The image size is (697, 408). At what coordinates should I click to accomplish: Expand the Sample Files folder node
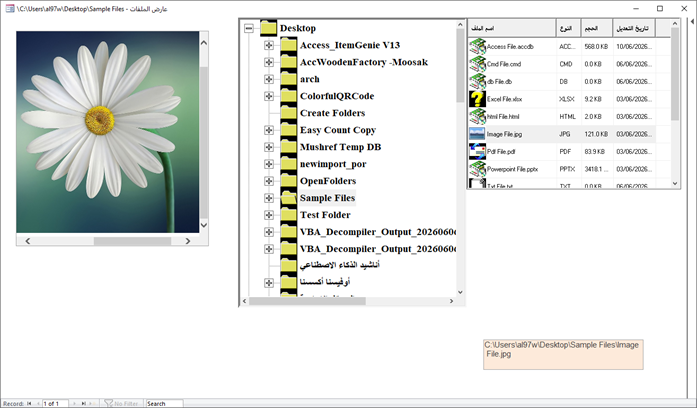coord(268,198)
